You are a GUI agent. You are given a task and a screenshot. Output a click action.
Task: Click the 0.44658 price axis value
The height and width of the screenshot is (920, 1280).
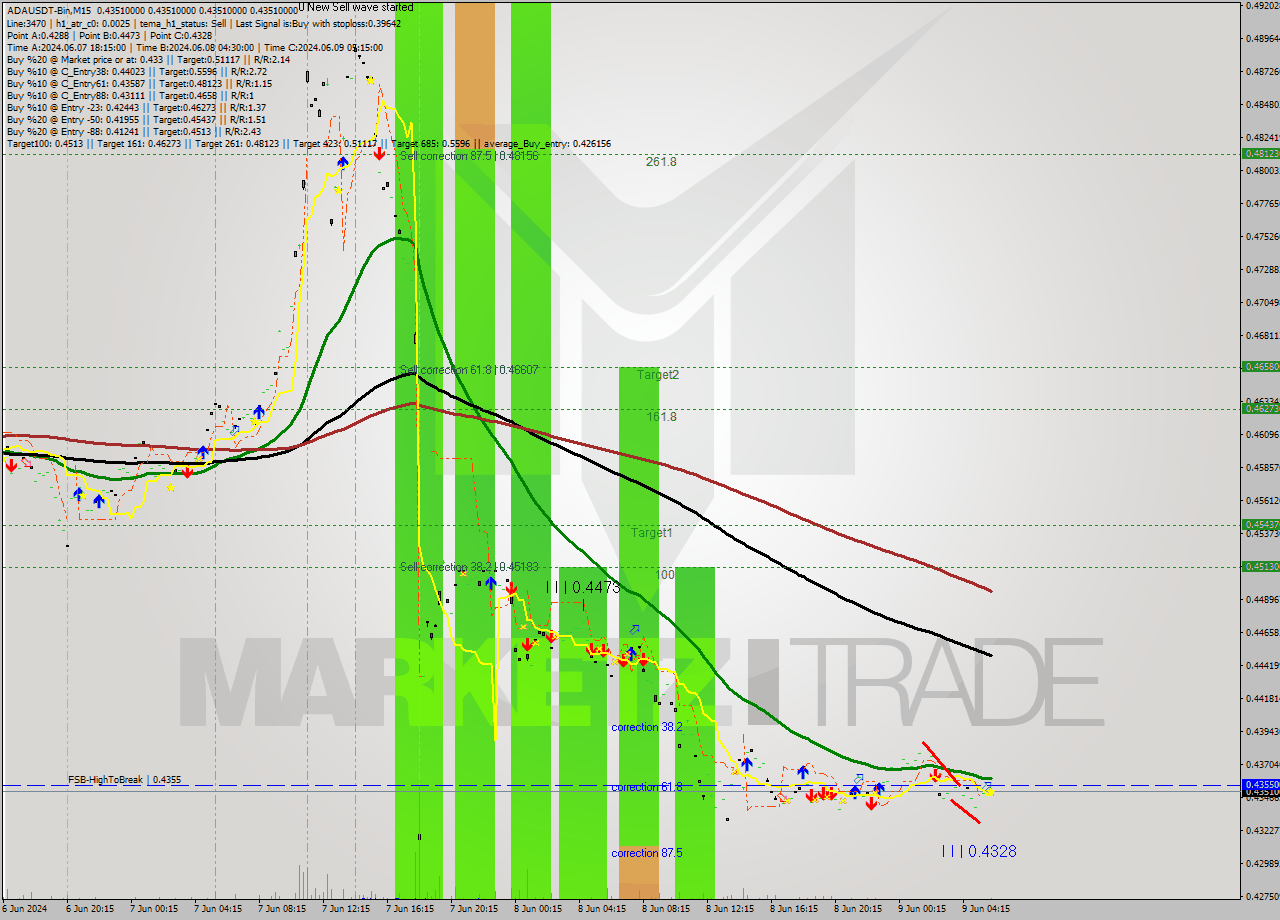[x=1262, y=632]
